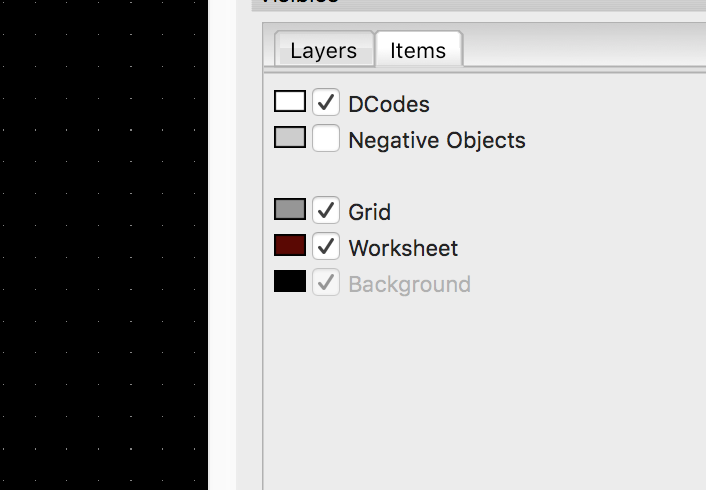The width and height of the screenshot is (706, 490).
Task: Toggle the Grid visibility checkbox
Action: click(326, 211)
